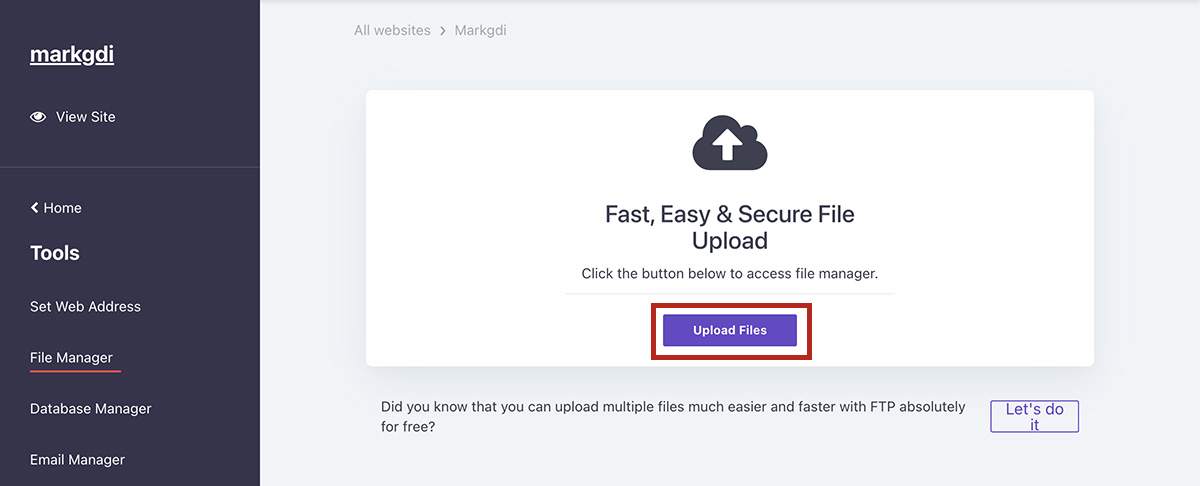The width and height of the screenshot is (1200, 486).
Task: Click the cloud upload icon
Action: tap(729, 143)
